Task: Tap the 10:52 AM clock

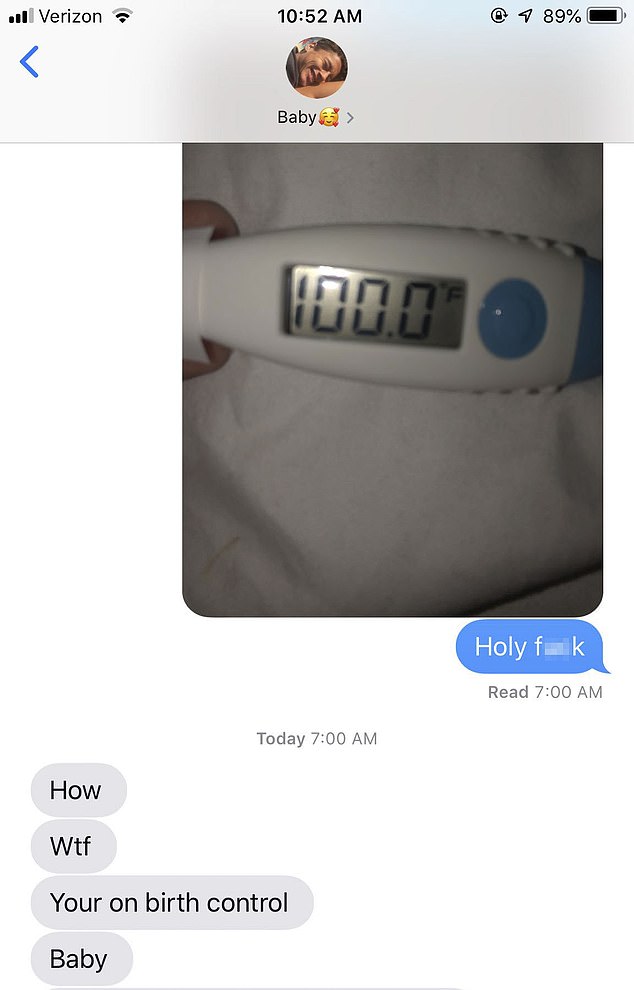Action: click(320, 16)
